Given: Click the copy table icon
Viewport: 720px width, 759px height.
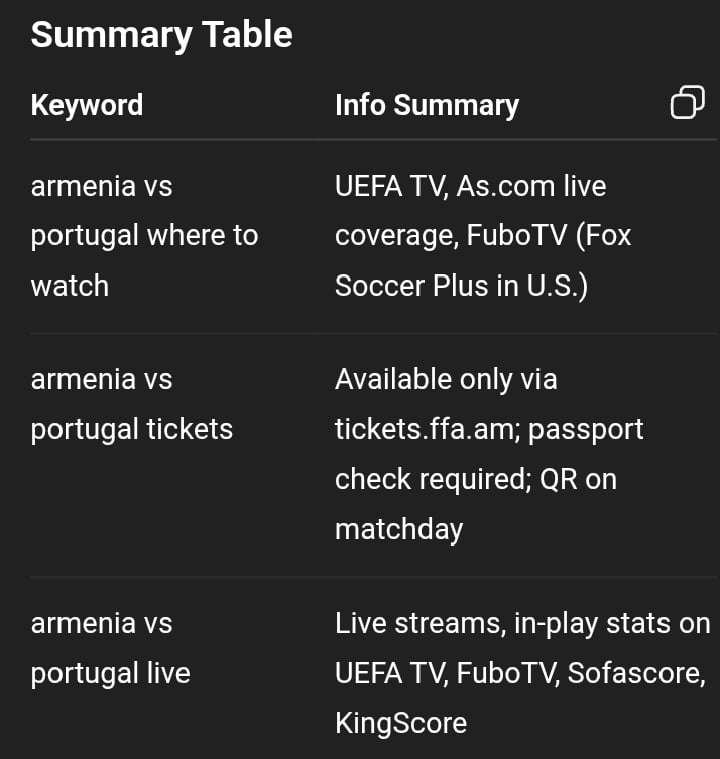Looking at the screenshot, I should 687,103.
